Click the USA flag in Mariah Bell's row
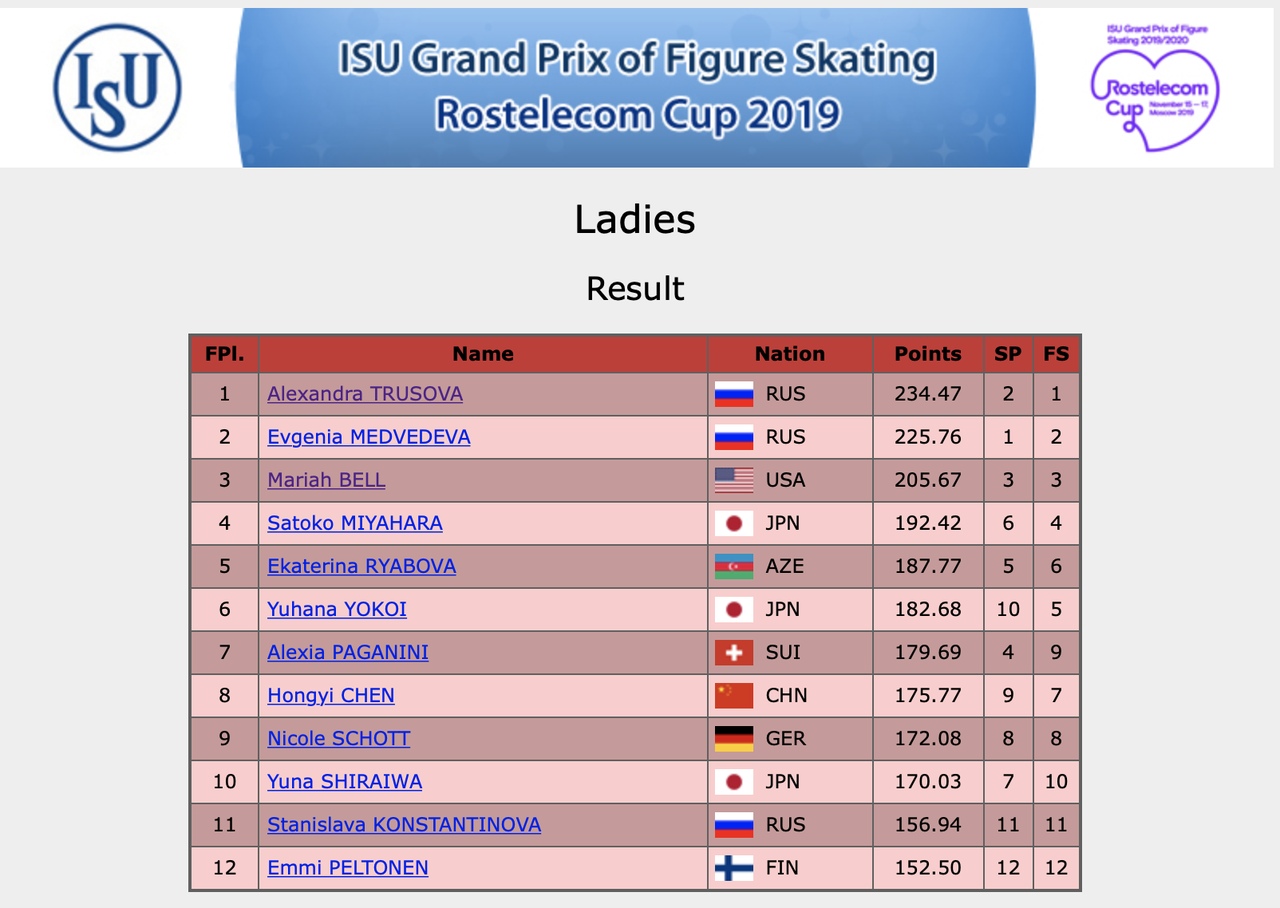This screenshot has width=1280, height=908. tap(734, 480)
